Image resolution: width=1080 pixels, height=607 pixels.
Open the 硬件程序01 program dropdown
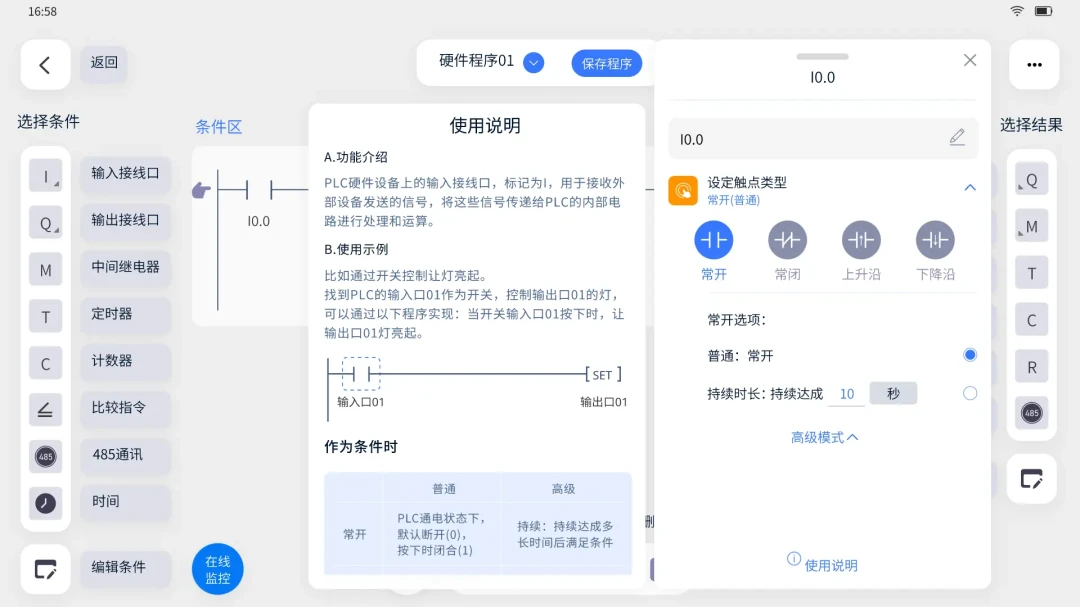533,63
